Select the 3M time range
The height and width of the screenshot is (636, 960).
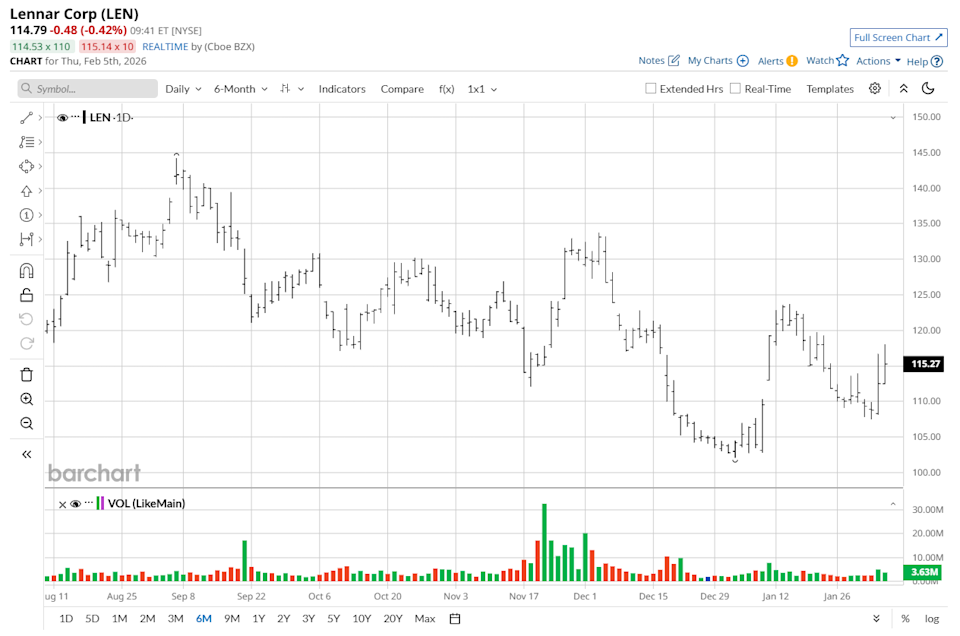click(x=176, y=619)
